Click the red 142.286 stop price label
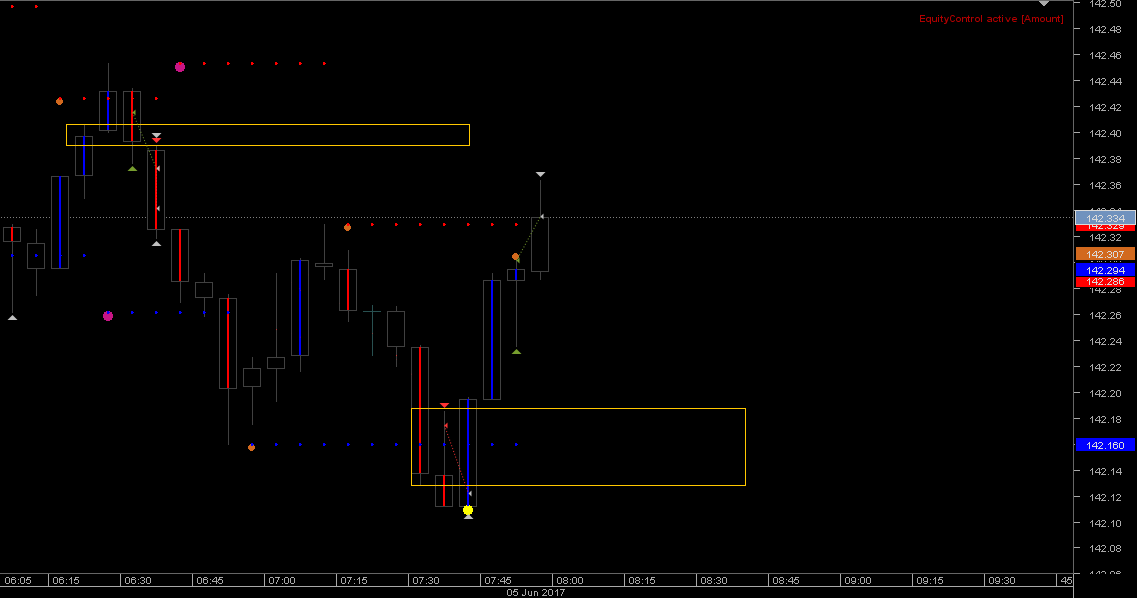Screen dimensions: 1137x598 click(1104, 281)
